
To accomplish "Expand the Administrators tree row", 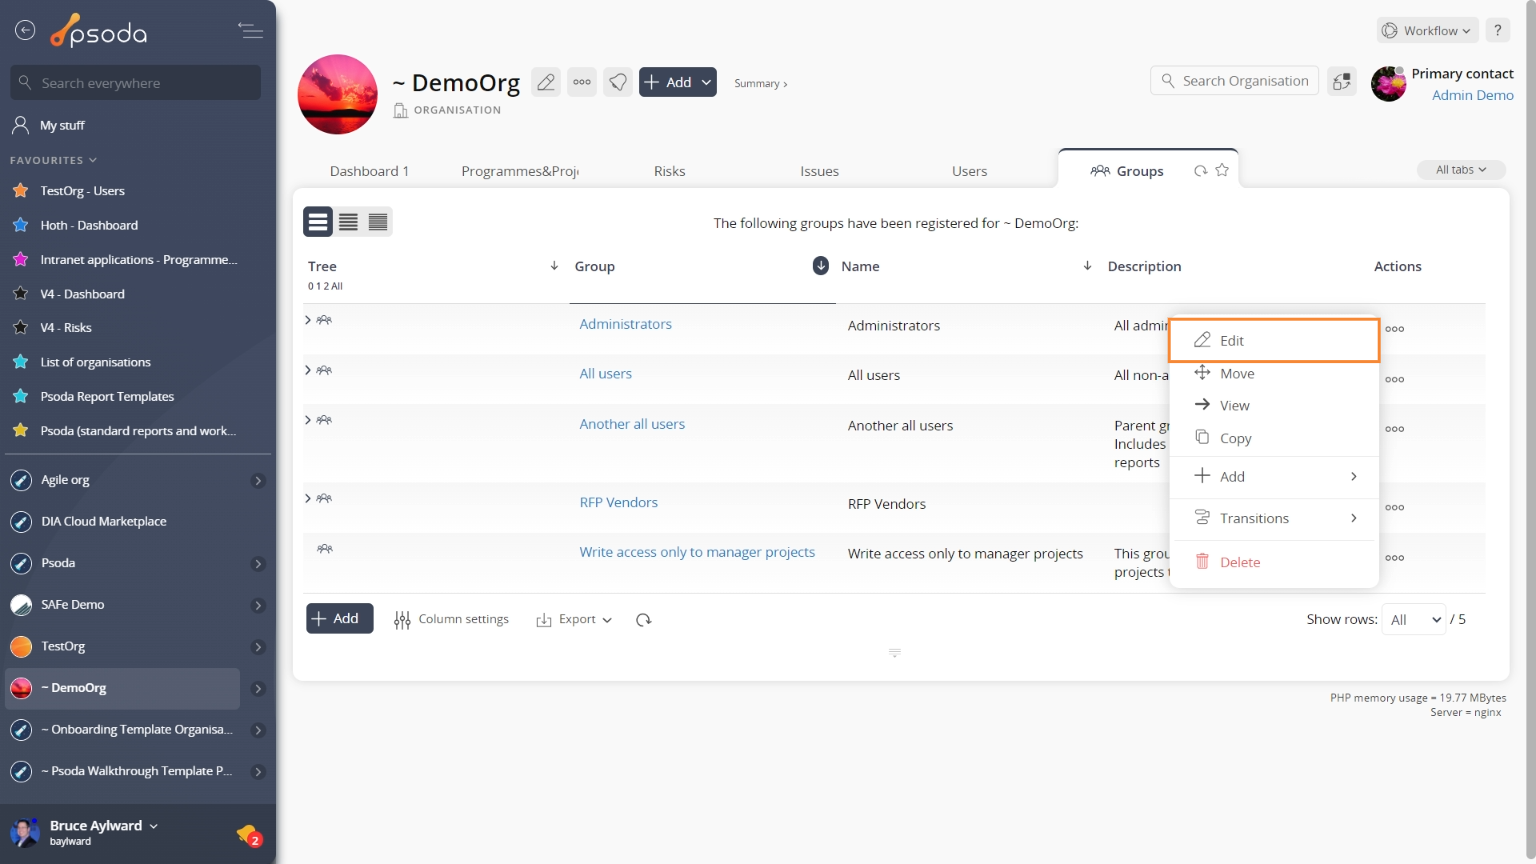I will point(308,320).
